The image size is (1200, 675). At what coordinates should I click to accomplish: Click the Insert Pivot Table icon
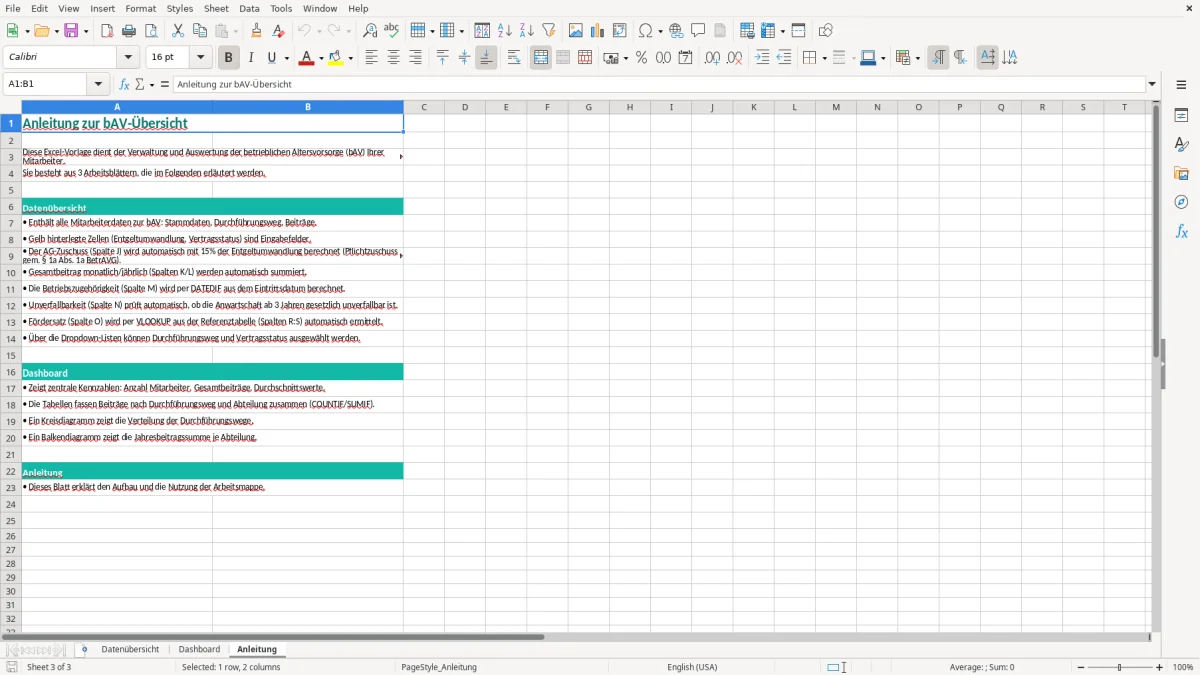[x=619, y=31]
